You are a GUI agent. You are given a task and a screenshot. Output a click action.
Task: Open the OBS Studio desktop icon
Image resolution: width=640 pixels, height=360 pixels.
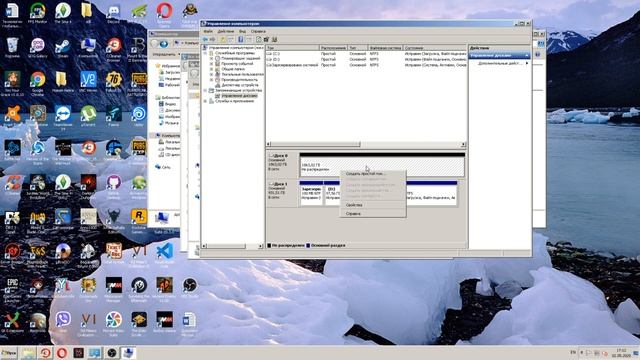click(189, 287)
